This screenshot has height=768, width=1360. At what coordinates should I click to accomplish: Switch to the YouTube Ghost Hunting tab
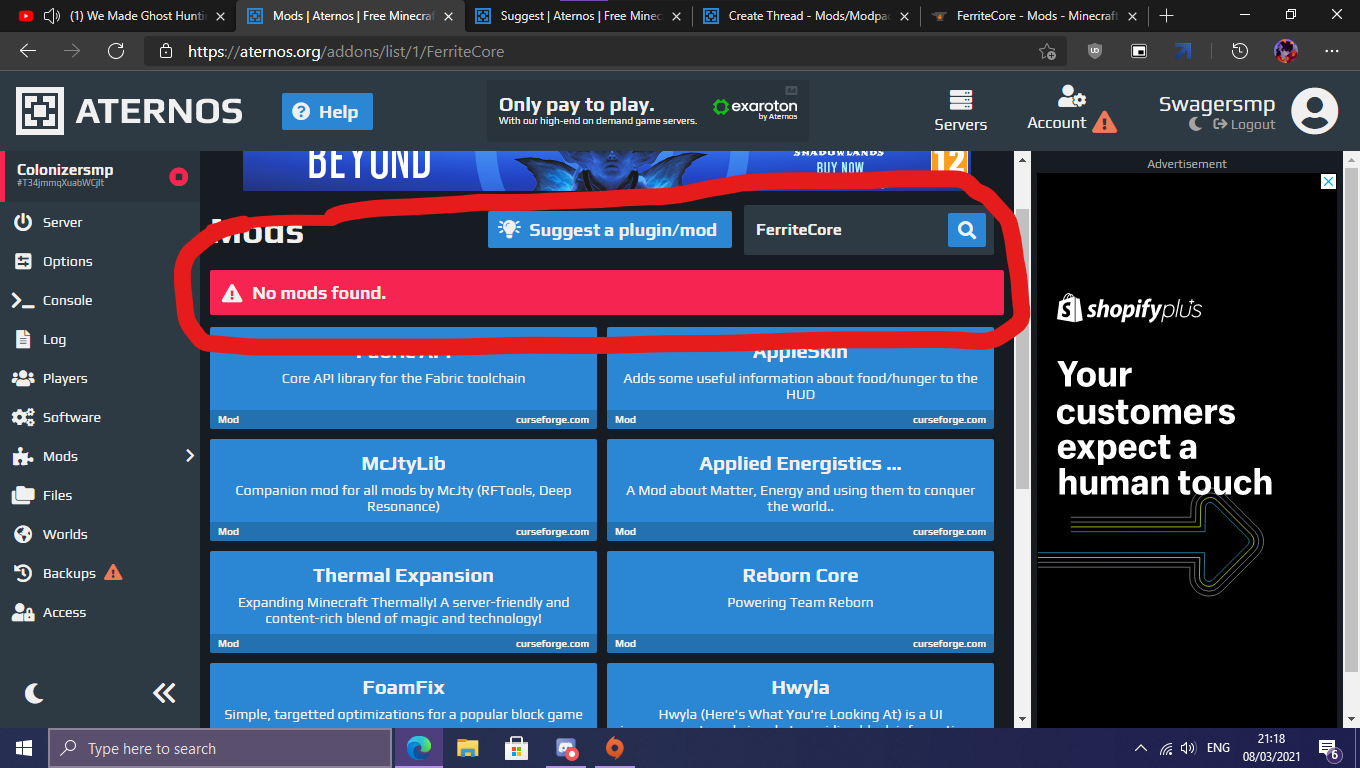tap(123, 16)
